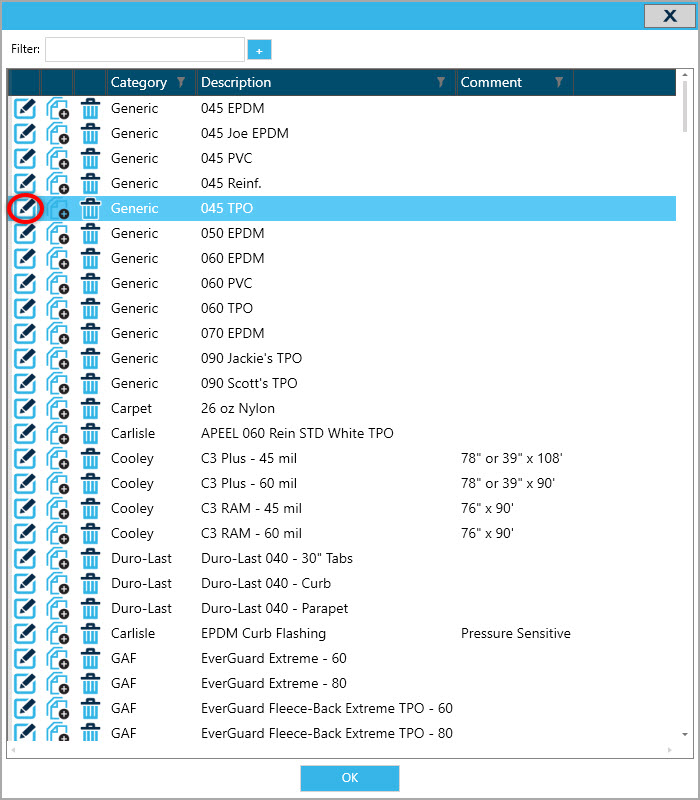Edit the 070 EPDM row
Screen dimensions: 700x800
point(24,333)
